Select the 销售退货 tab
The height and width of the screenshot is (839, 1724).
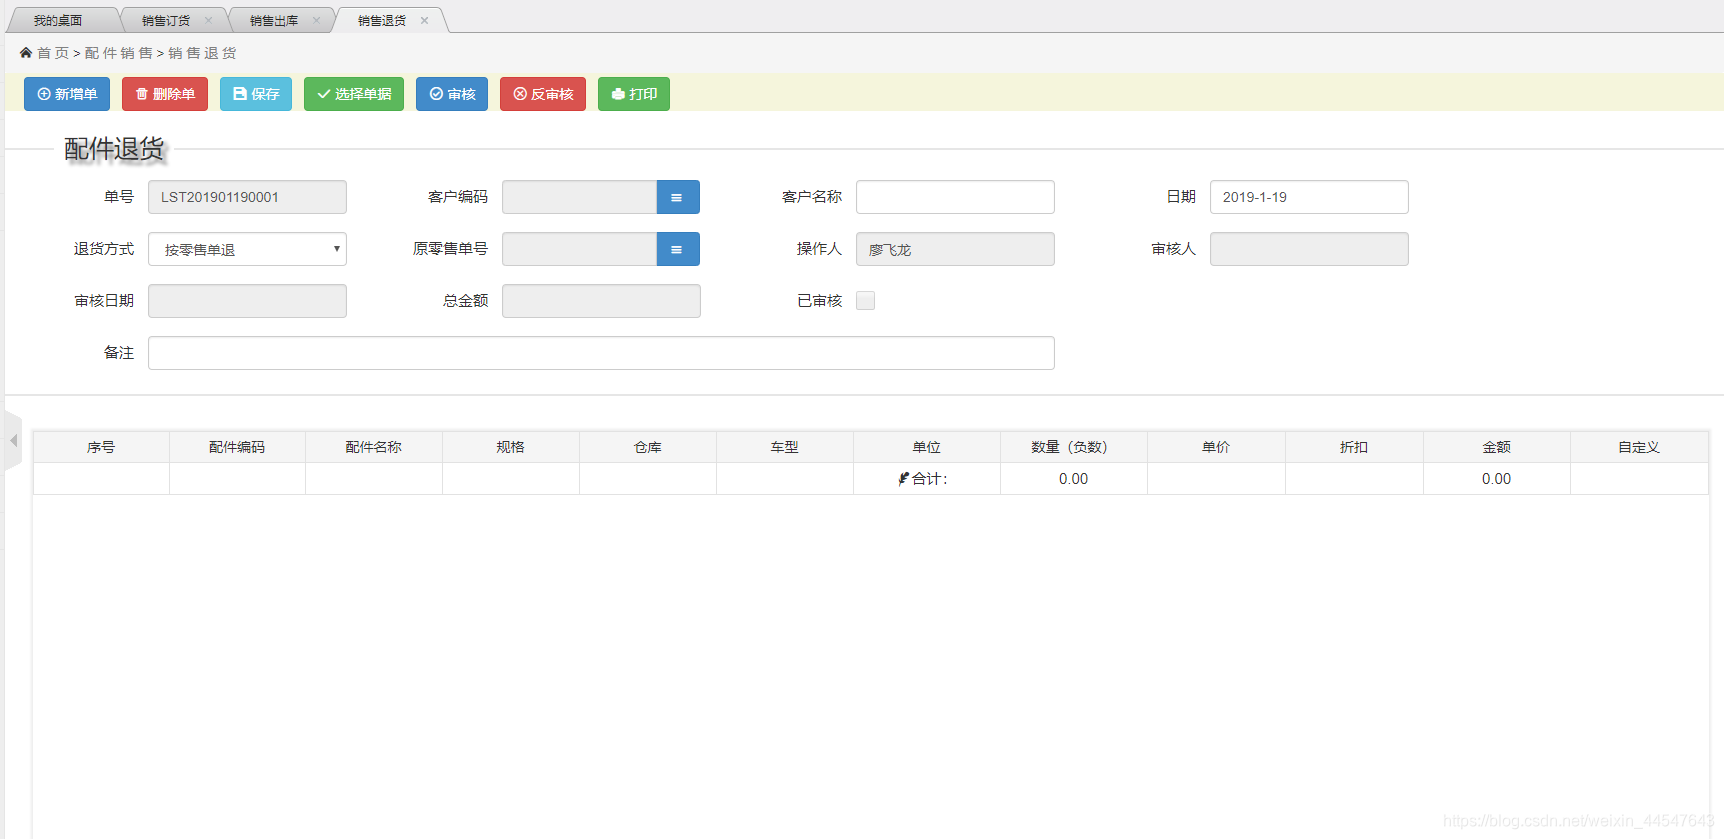click(x=382, y=20)
